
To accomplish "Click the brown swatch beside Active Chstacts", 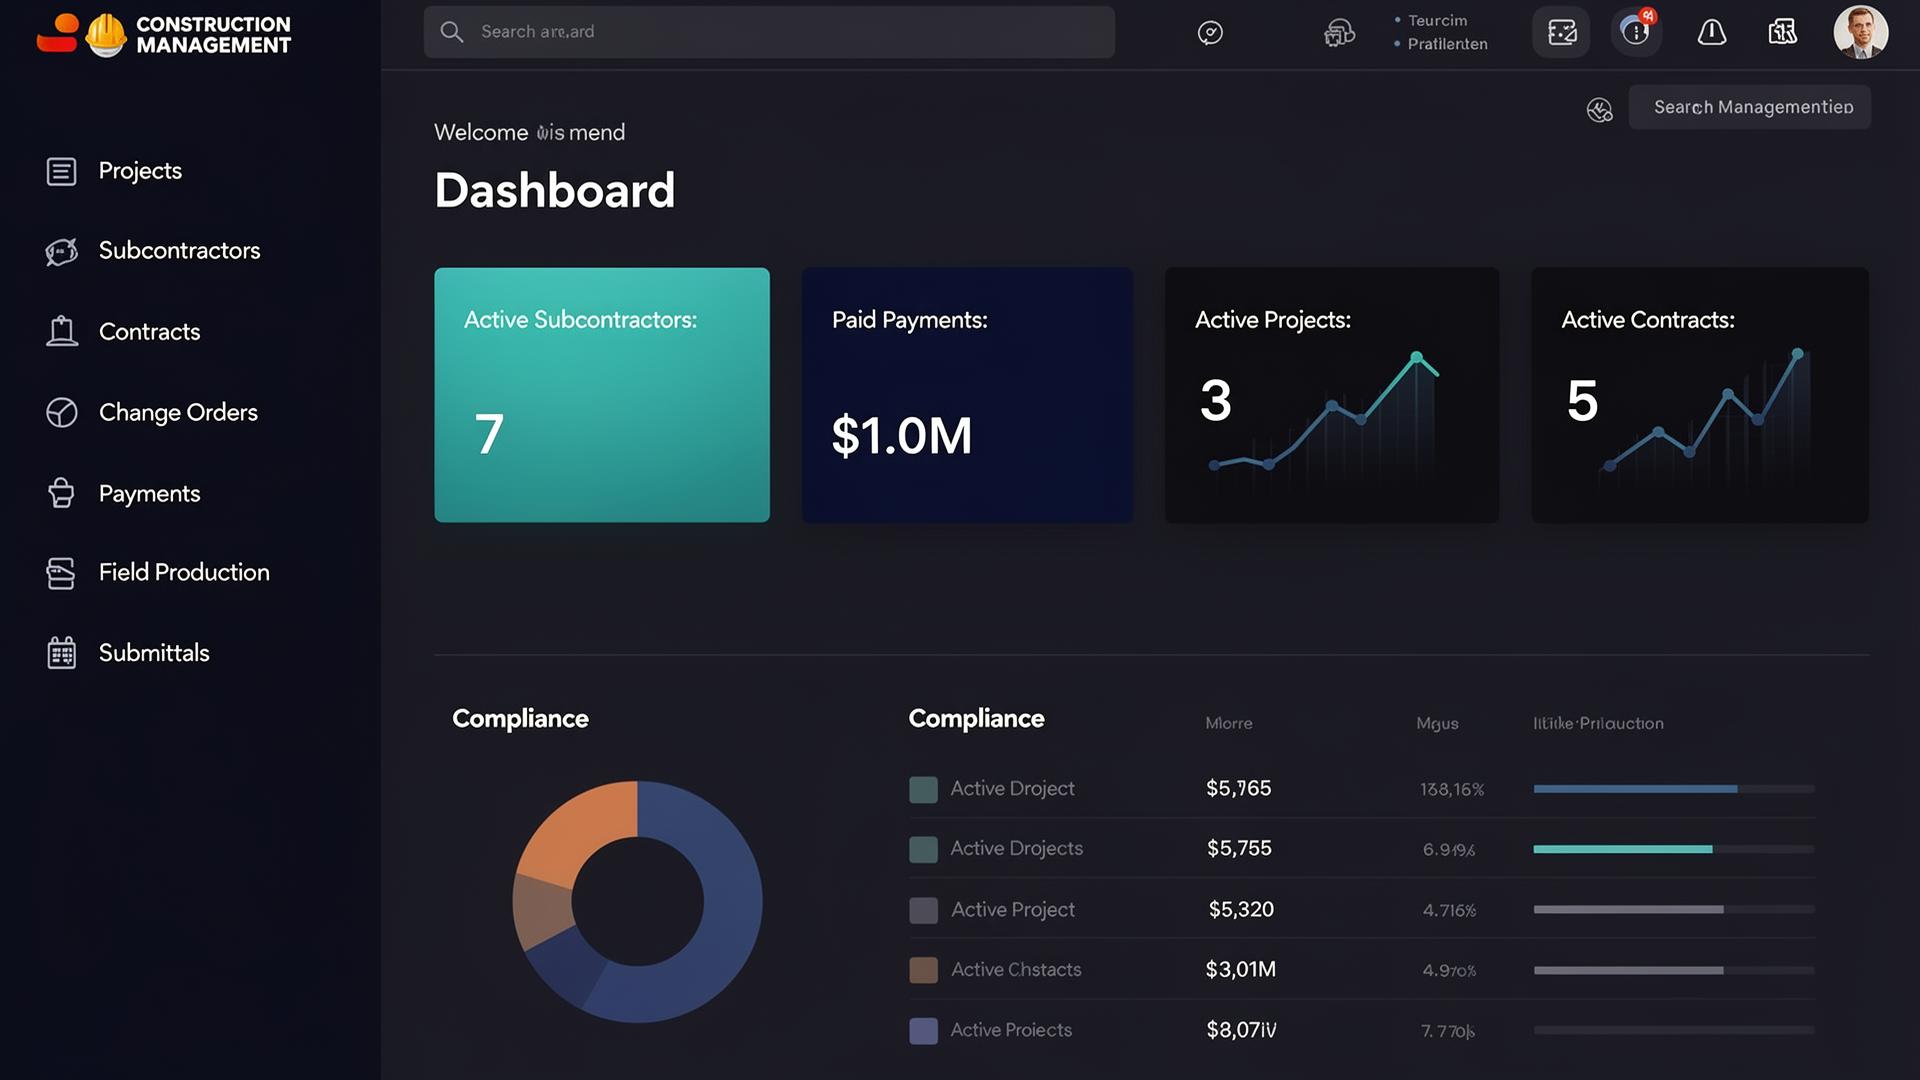I will (923, 970).
